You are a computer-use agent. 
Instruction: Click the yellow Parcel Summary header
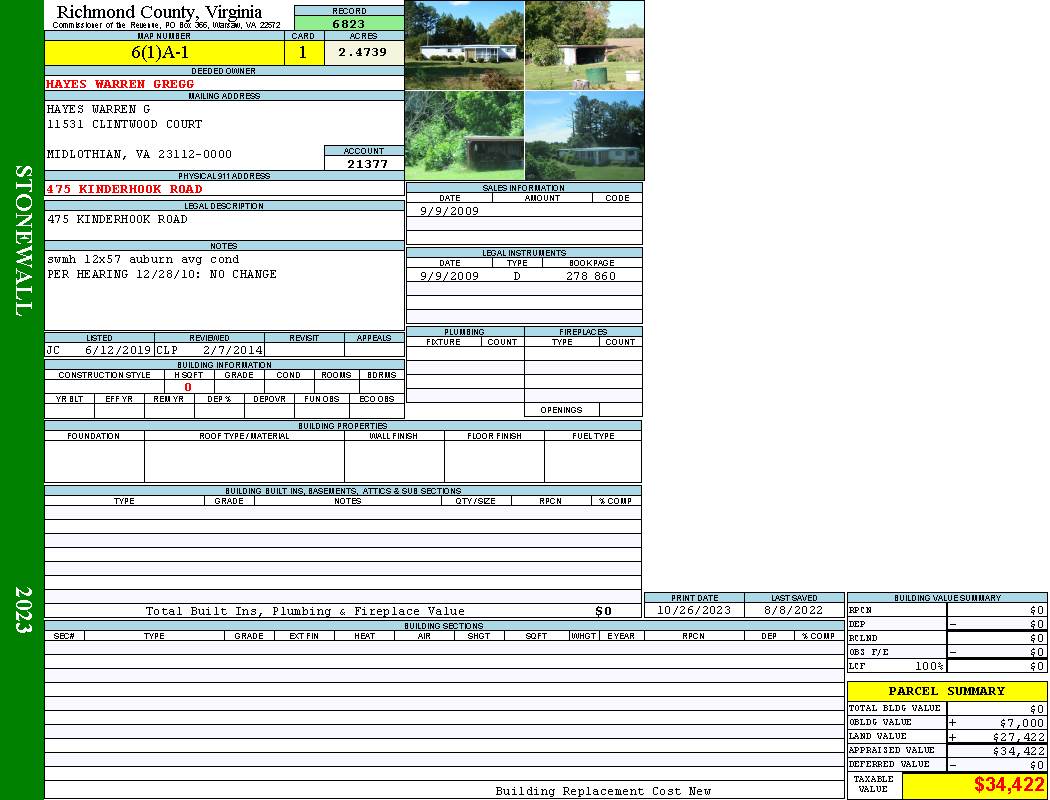[x=946, y=691]
